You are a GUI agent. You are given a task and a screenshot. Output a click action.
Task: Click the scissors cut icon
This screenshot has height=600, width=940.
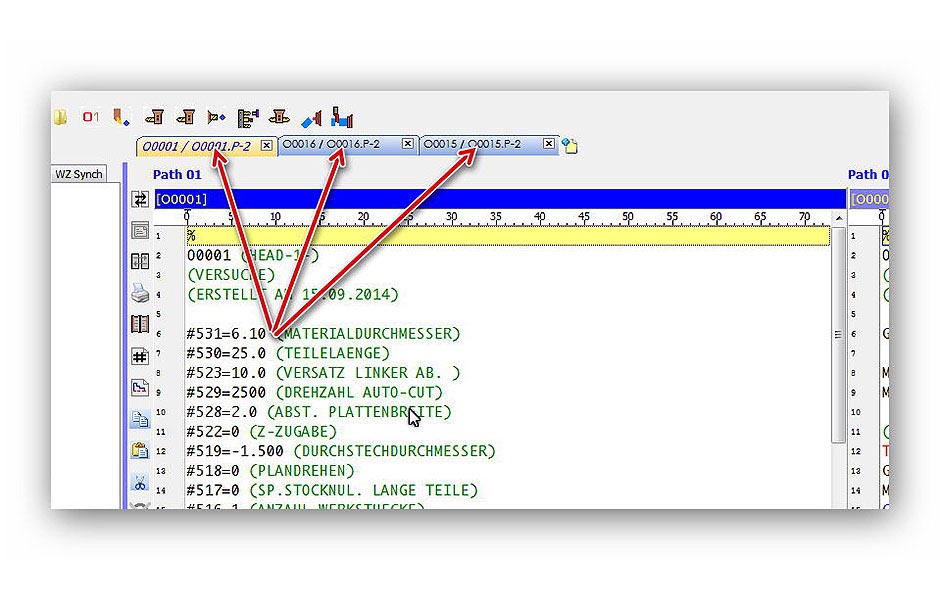[140, 483]
